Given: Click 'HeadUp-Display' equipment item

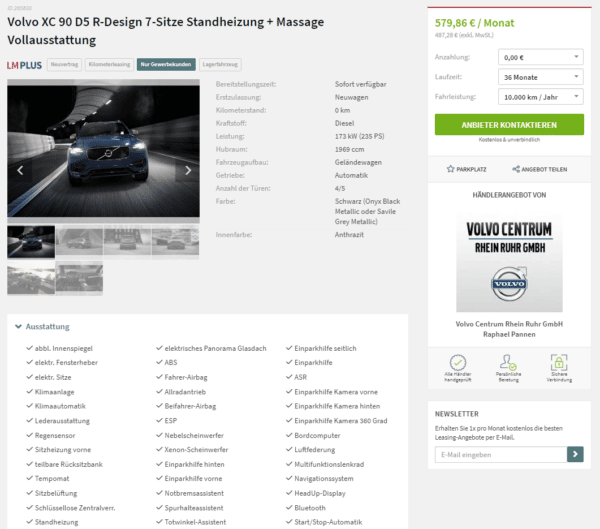Looking at the screenshot, I should click(x=320, y=493).
